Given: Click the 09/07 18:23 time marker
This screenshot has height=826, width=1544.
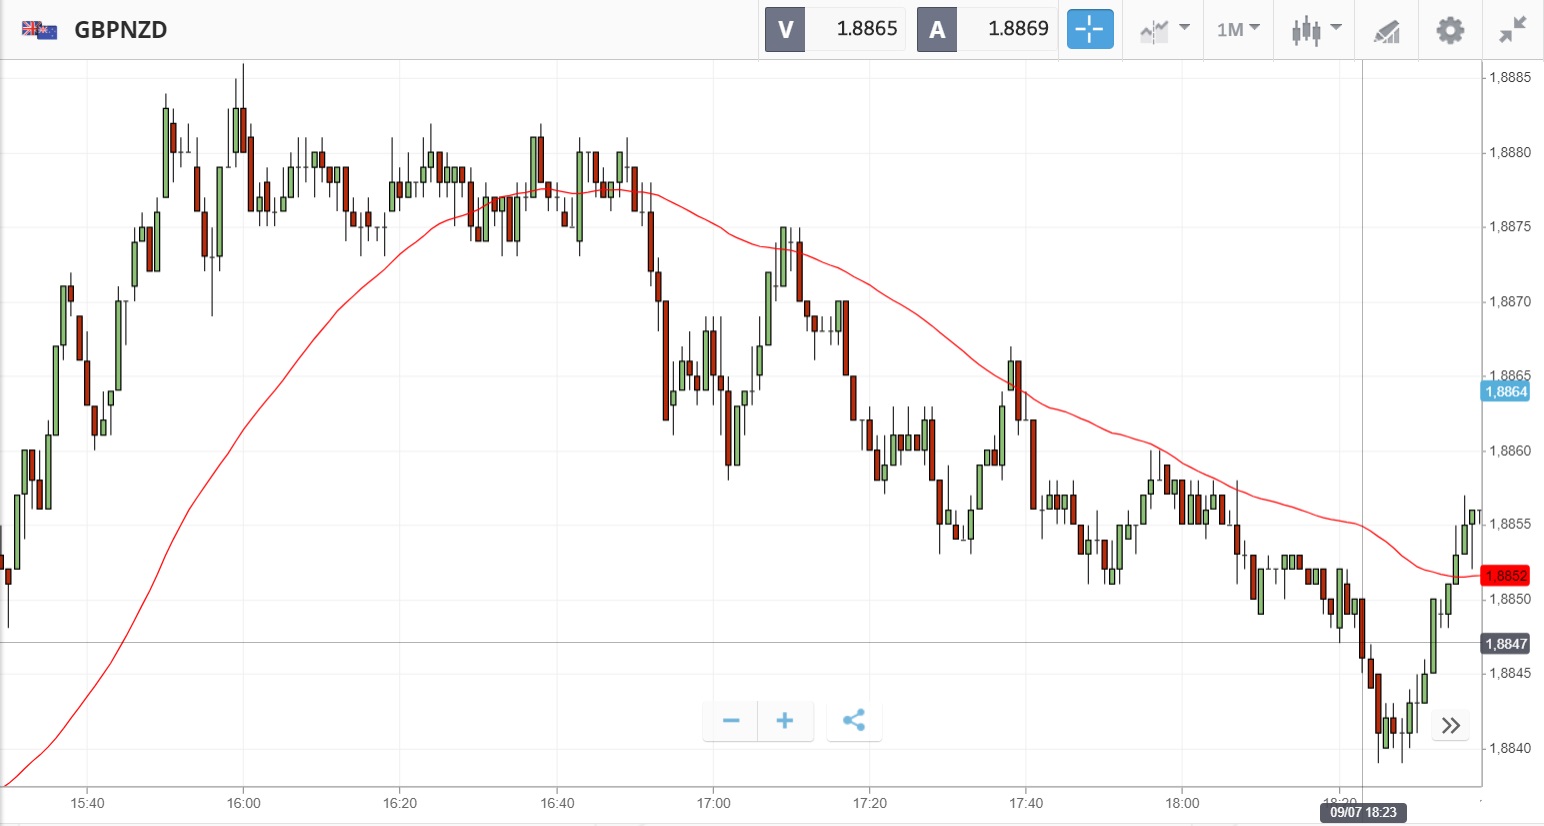Looking at the screenshot, I should pyautogui.click(x=1362, y=812).
